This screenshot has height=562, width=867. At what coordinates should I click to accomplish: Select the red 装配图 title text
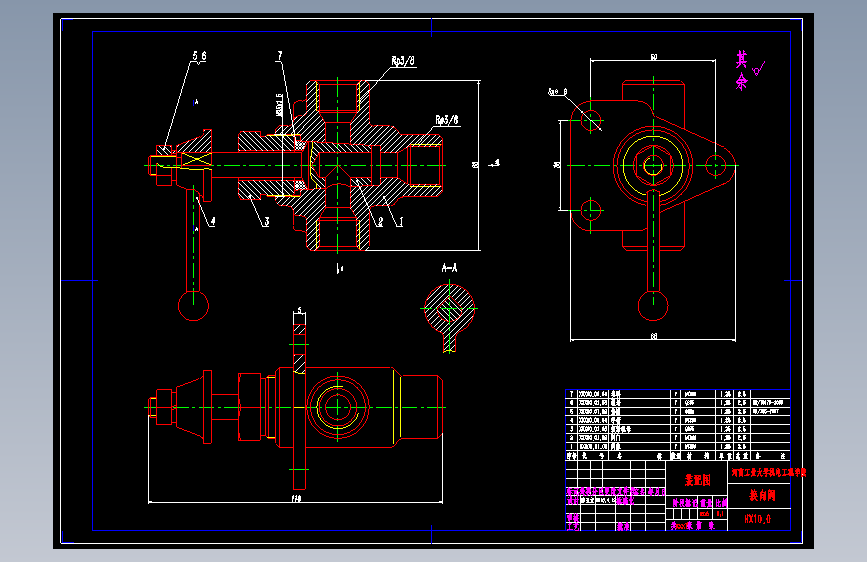(x=697, y=480)
